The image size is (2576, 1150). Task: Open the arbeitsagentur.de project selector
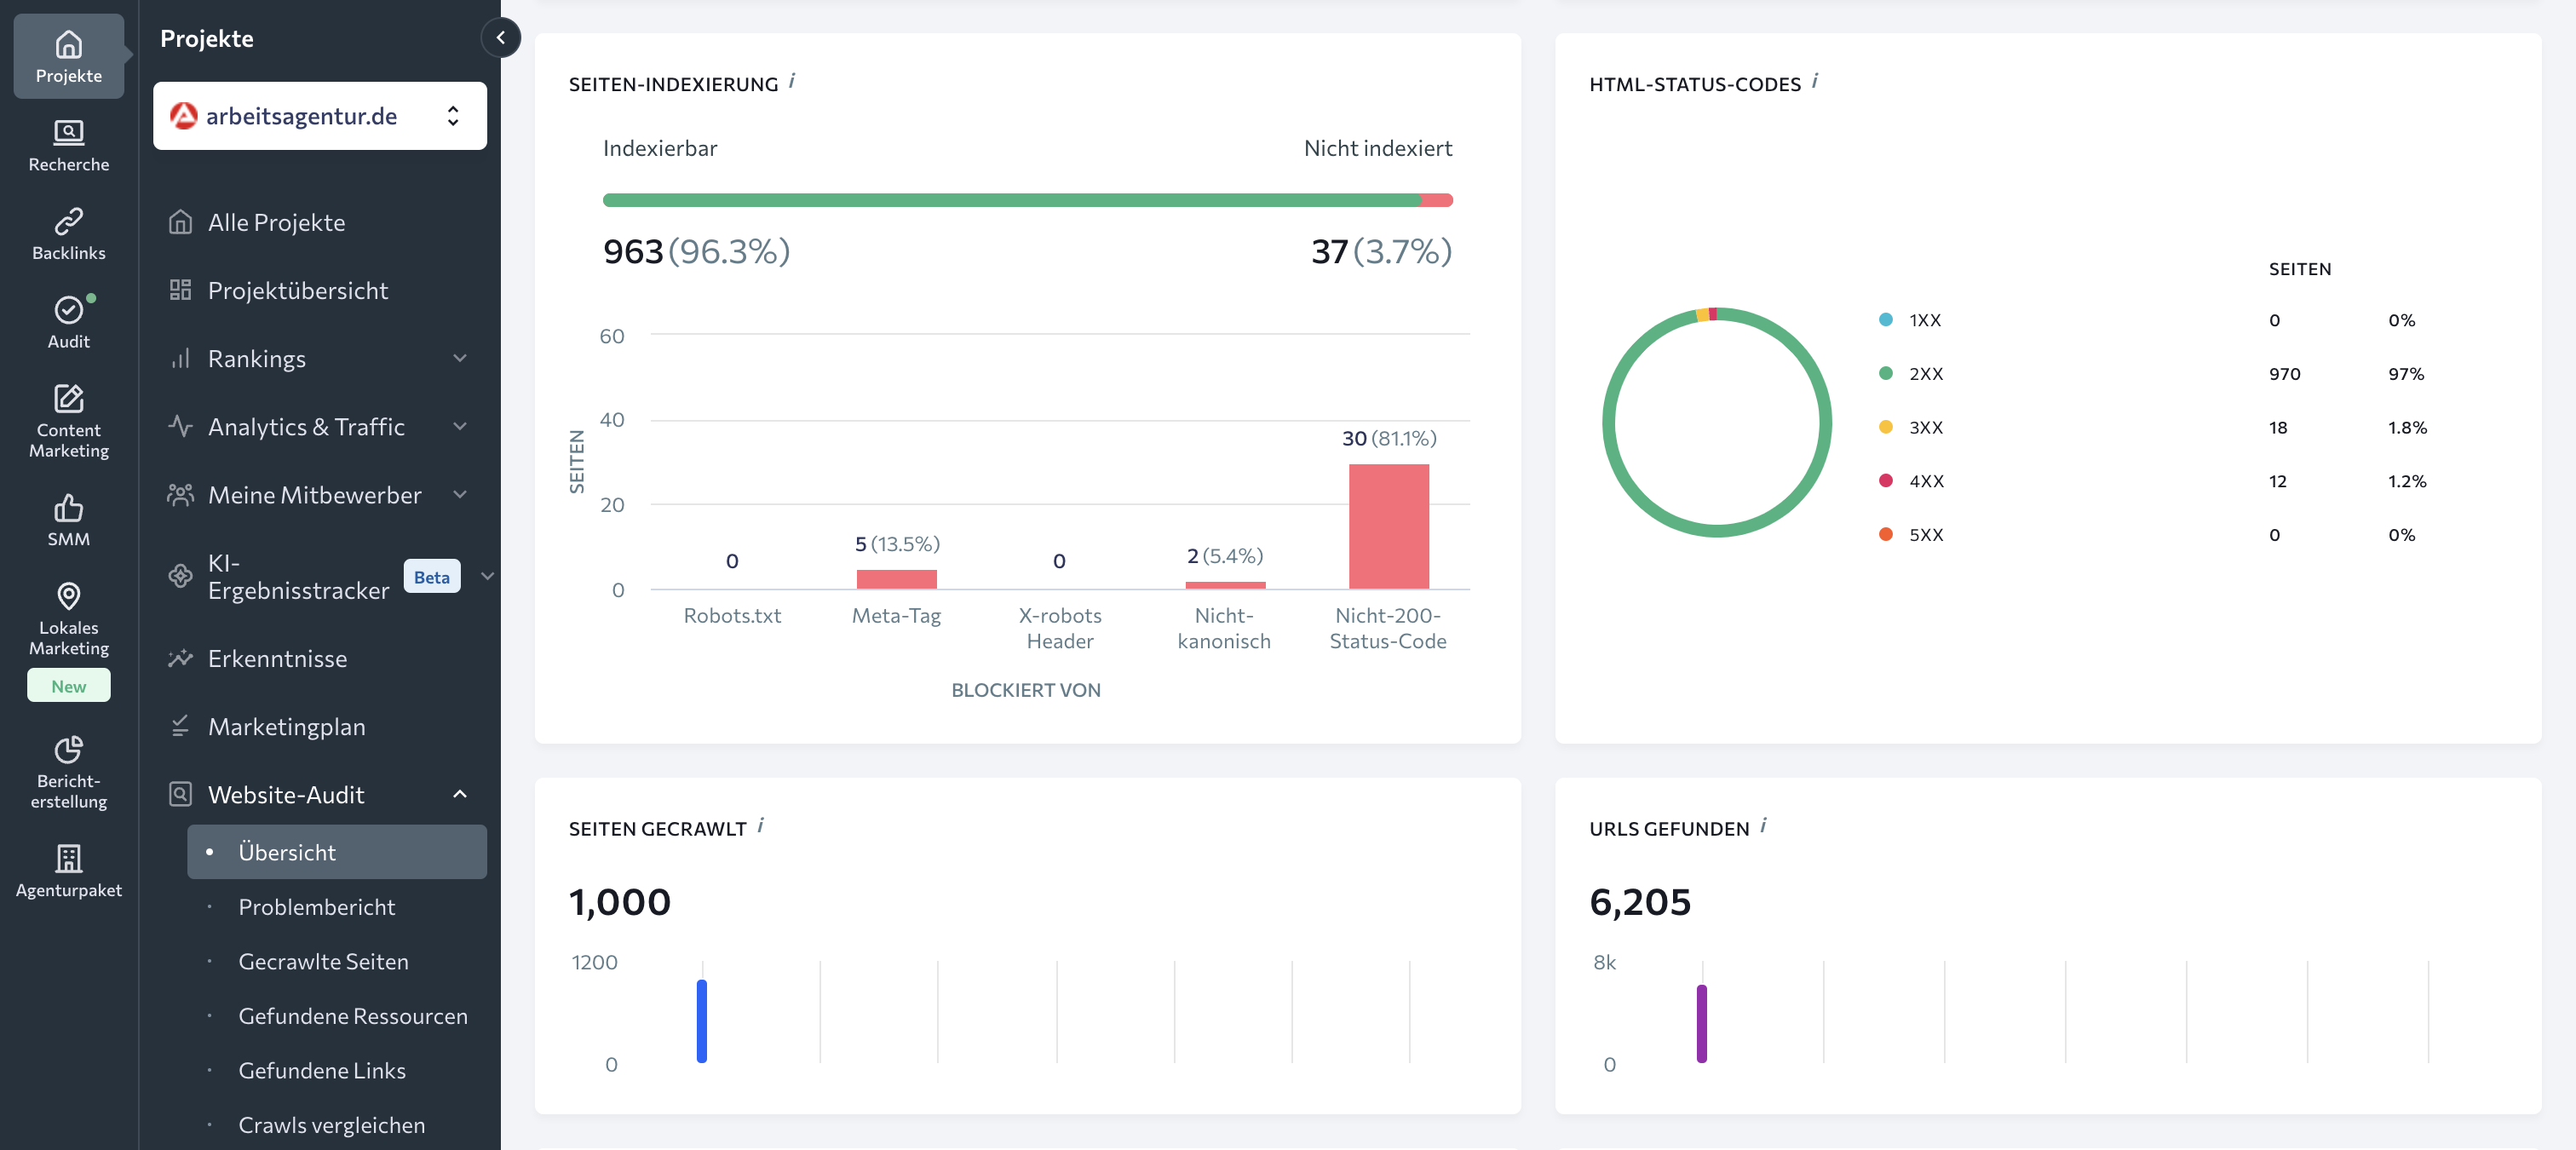[x=319, y=116]
